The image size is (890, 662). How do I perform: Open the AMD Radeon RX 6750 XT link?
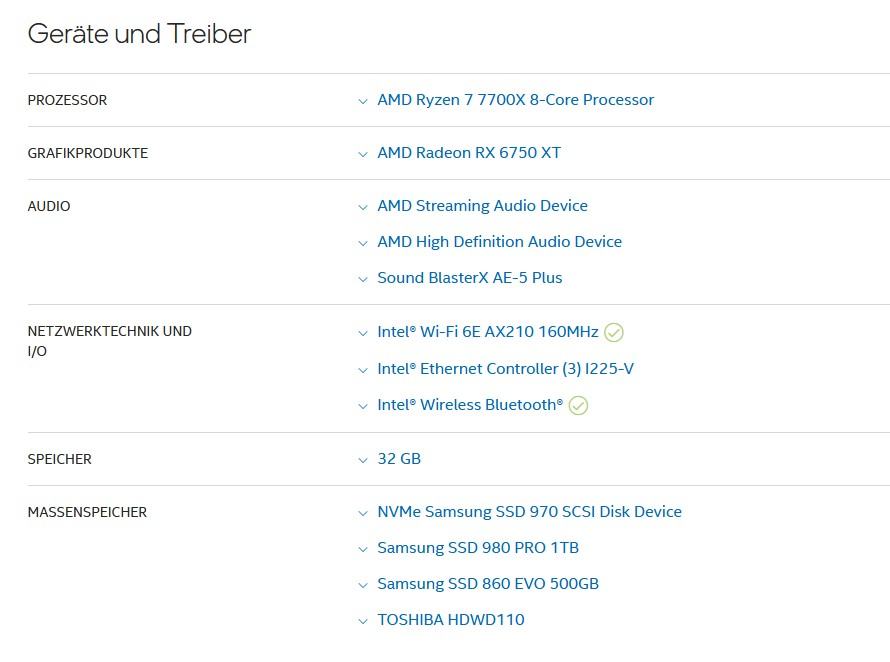point(469,153)
